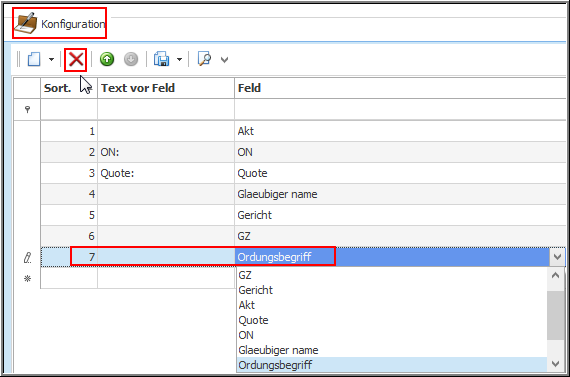Select the Glaeubiger name cell in row 4

(x=400, y=194)
